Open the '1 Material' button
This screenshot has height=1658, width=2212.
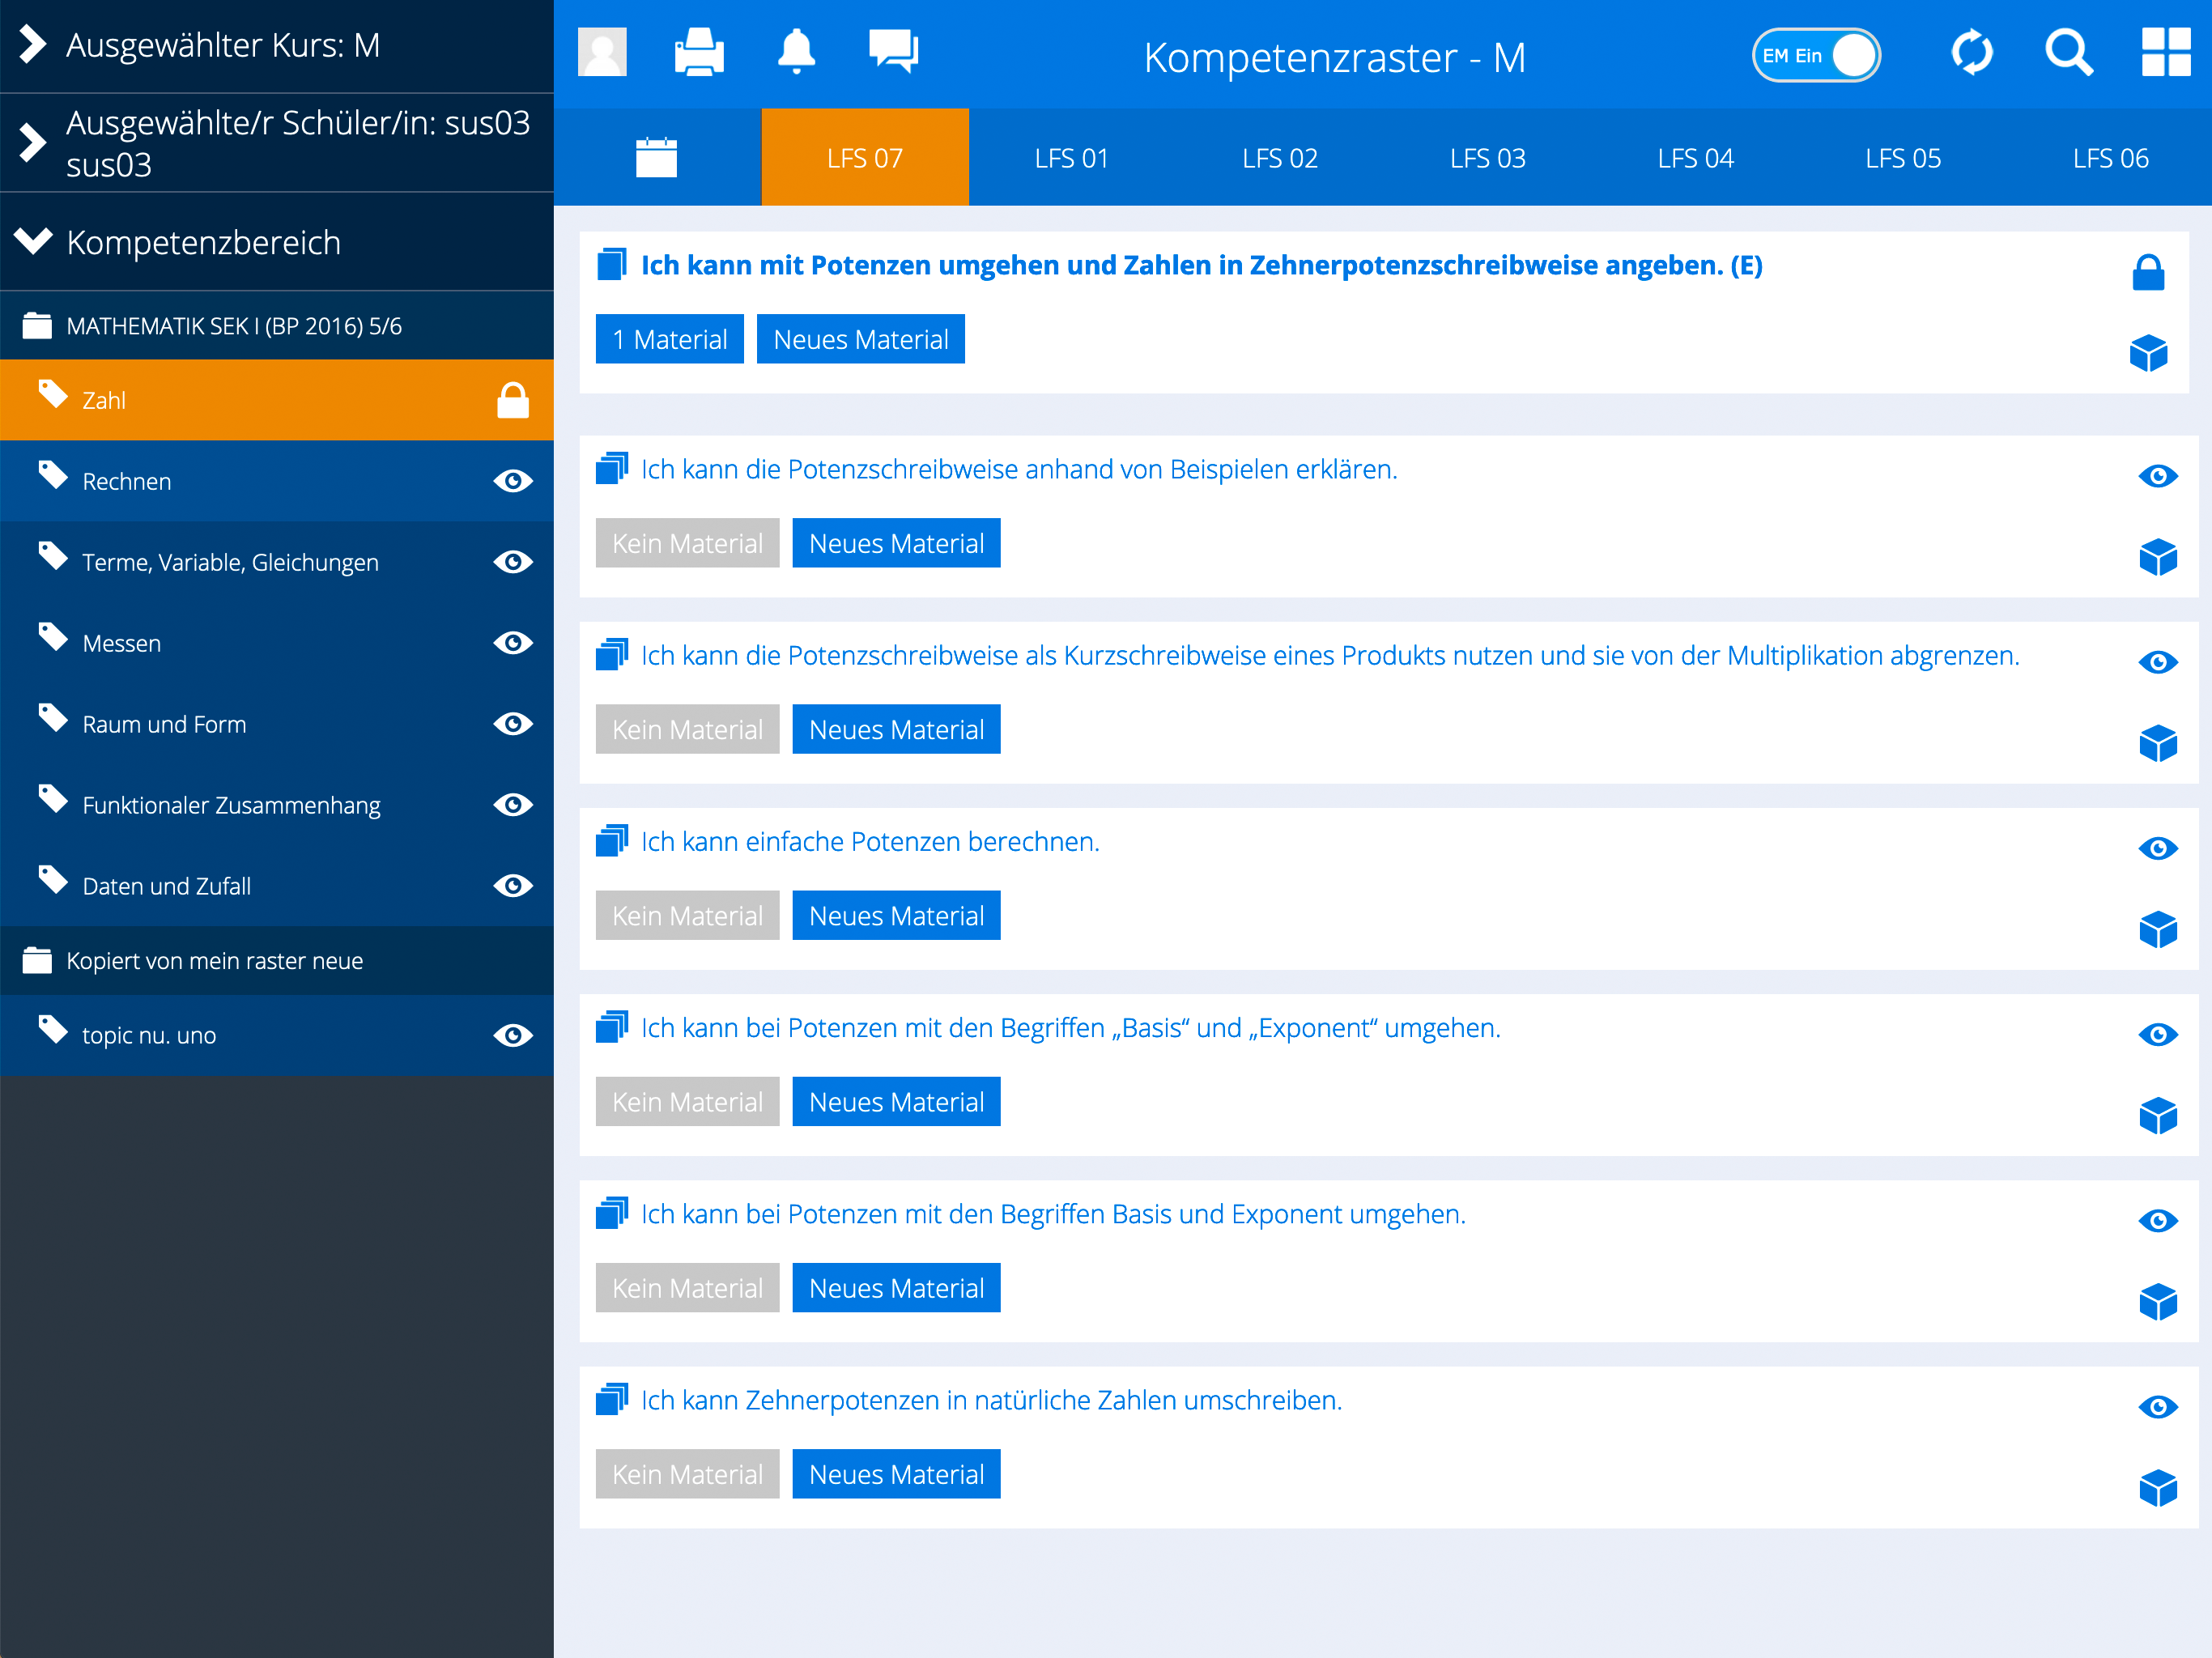[670, 339]
